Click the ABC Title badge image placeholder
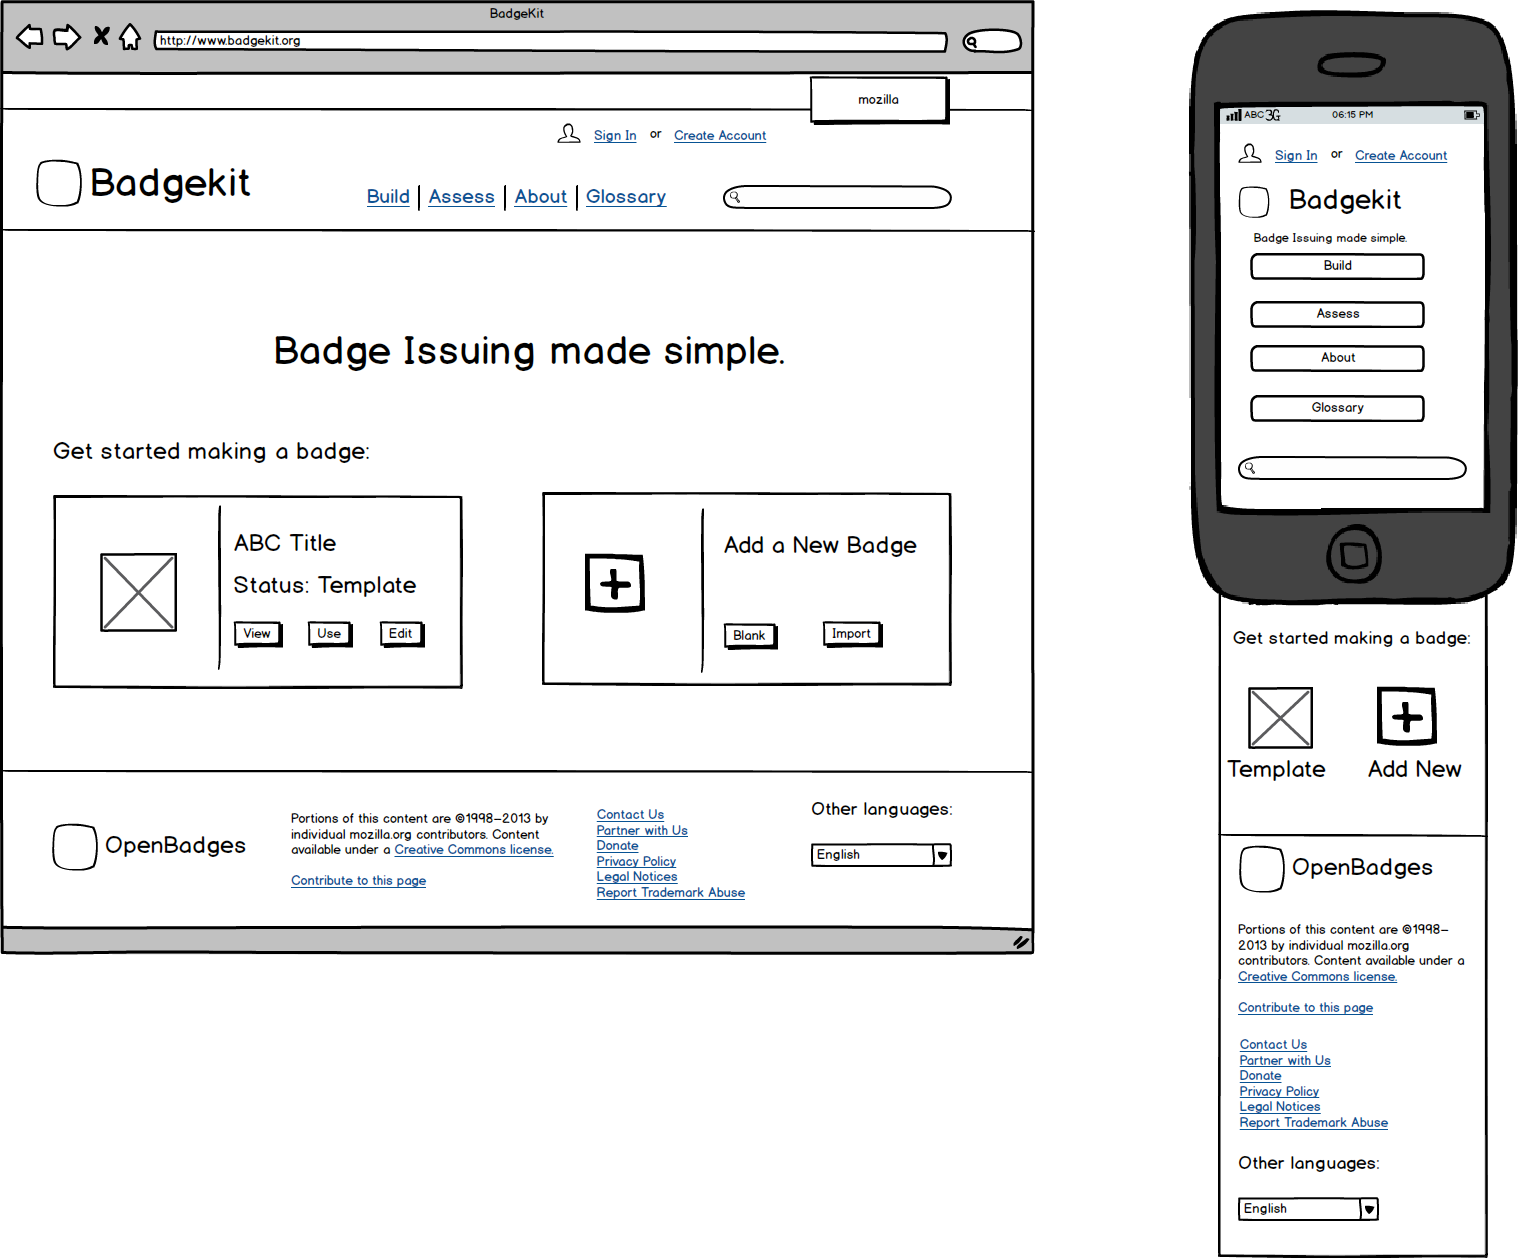This screenshot has height=1258, width=1523. tap(139, 592)
